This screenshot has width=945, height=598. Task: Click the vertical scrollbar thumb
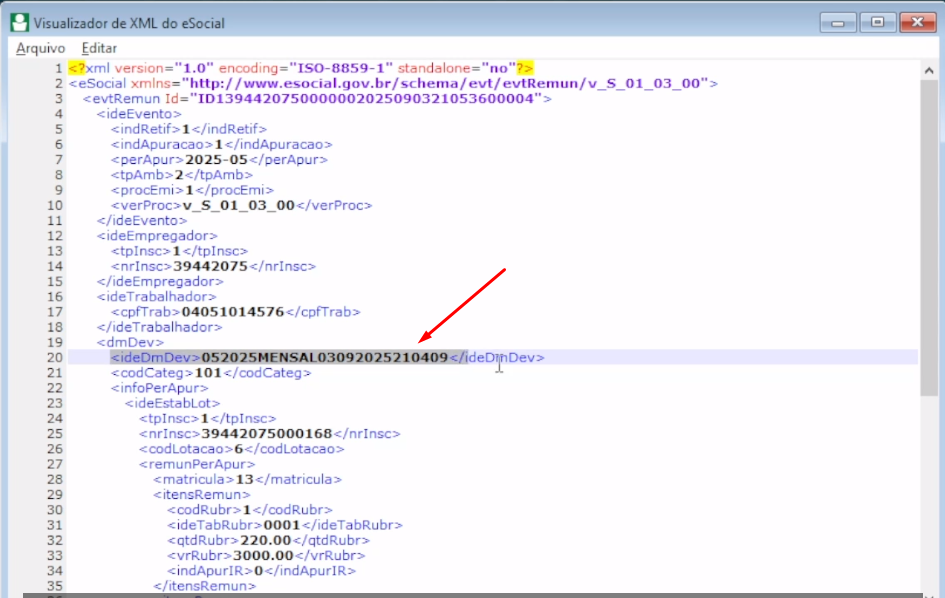tap(929, 238)
